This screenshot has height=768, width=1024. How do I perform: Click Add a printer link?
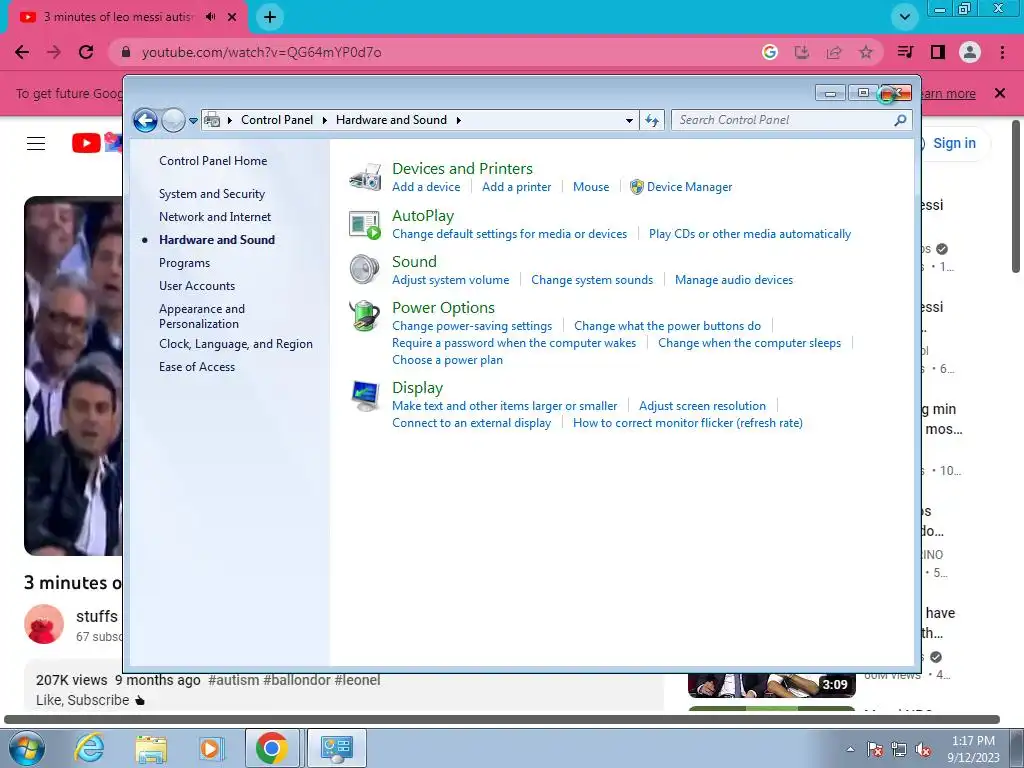517,187
